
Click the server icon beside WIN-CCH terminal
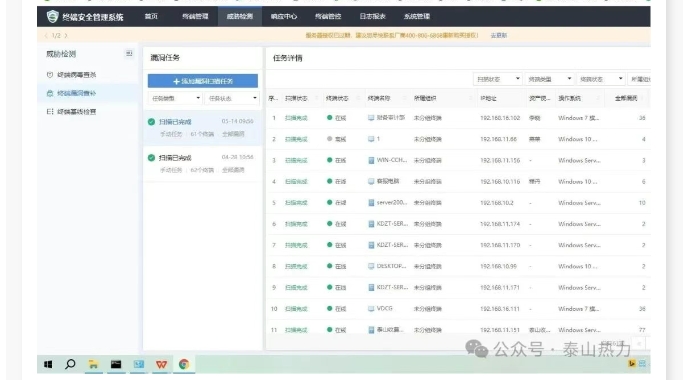pos(371,160)
